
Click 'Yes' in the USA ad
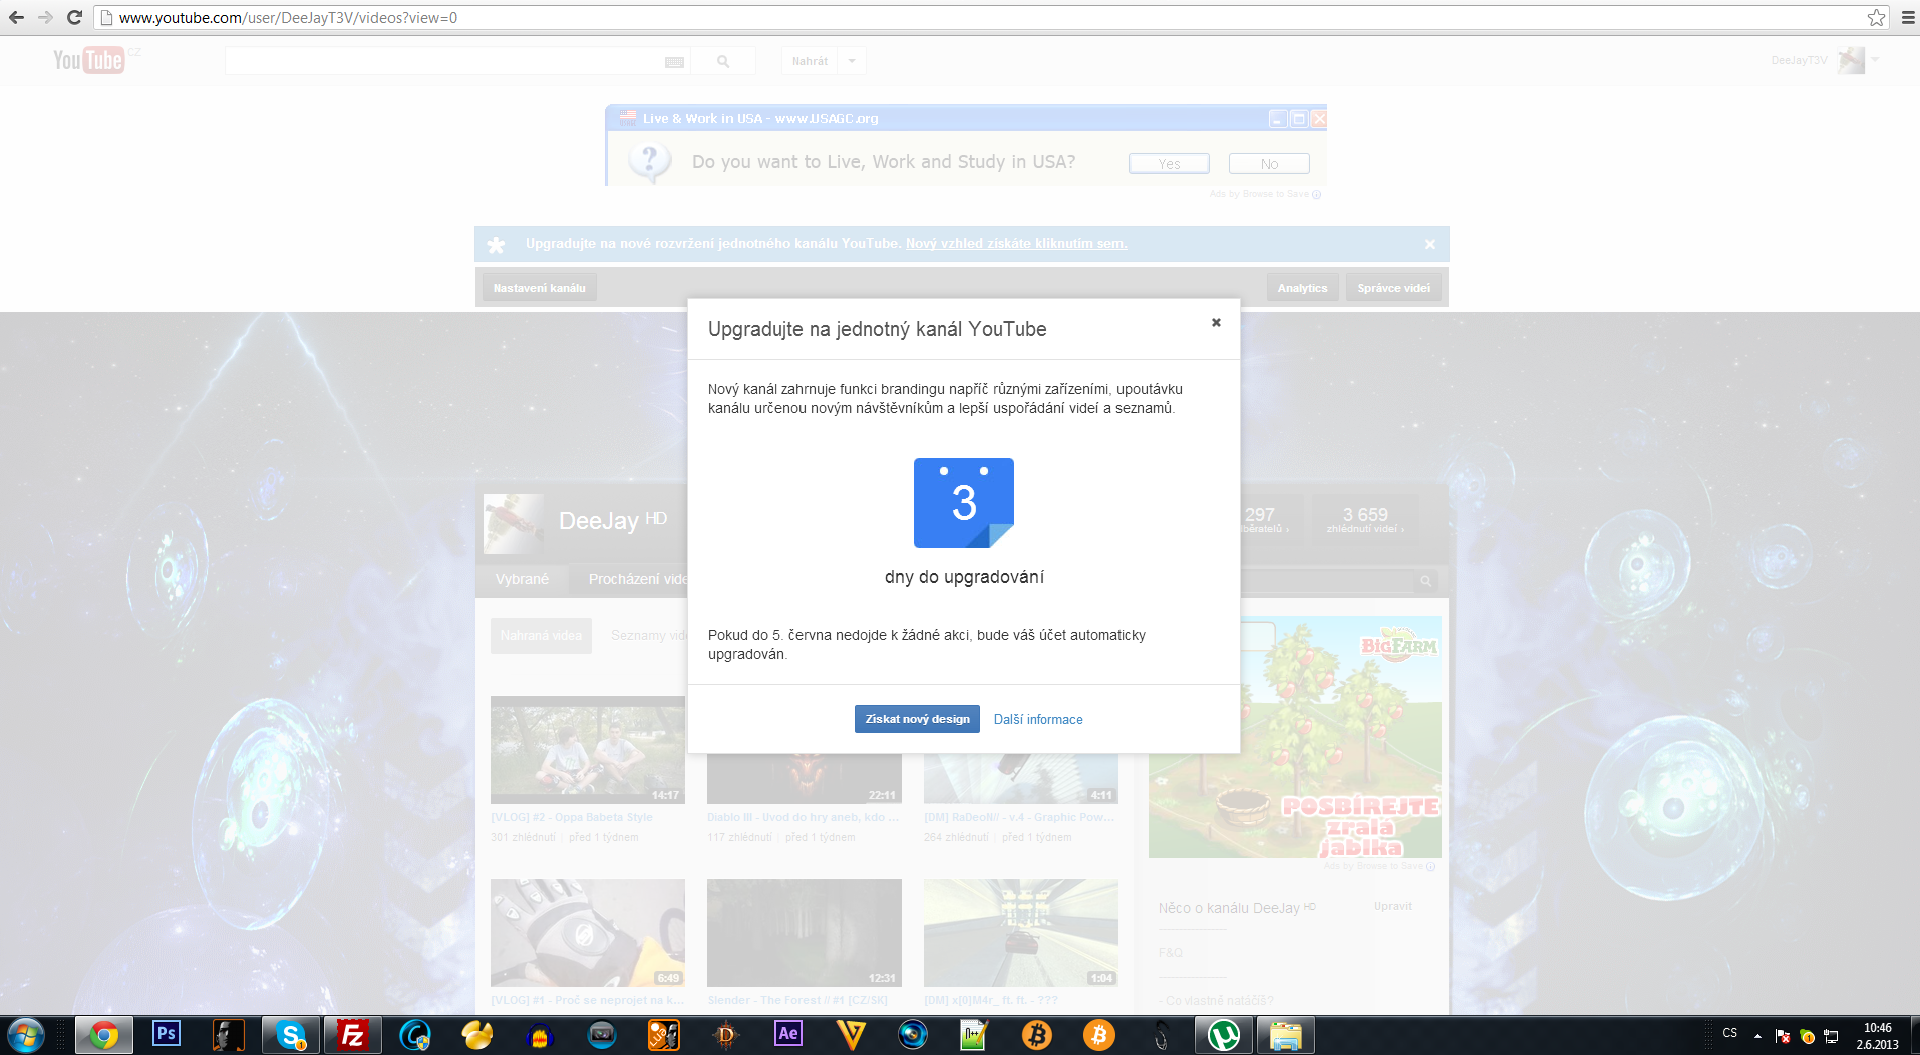click(1169, 164)
